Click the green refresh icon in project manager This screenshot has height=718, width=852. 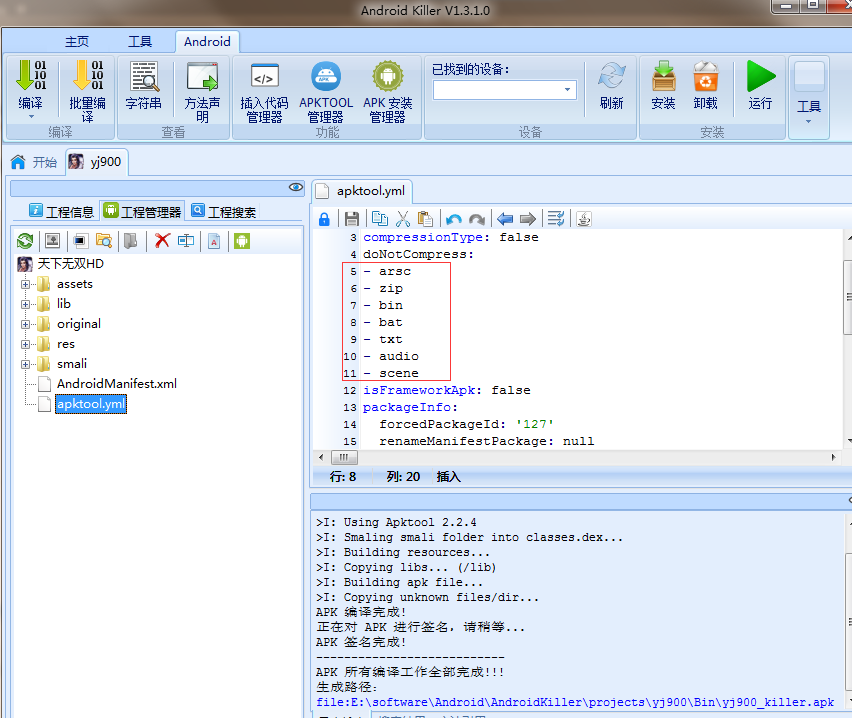coord(25,241)
